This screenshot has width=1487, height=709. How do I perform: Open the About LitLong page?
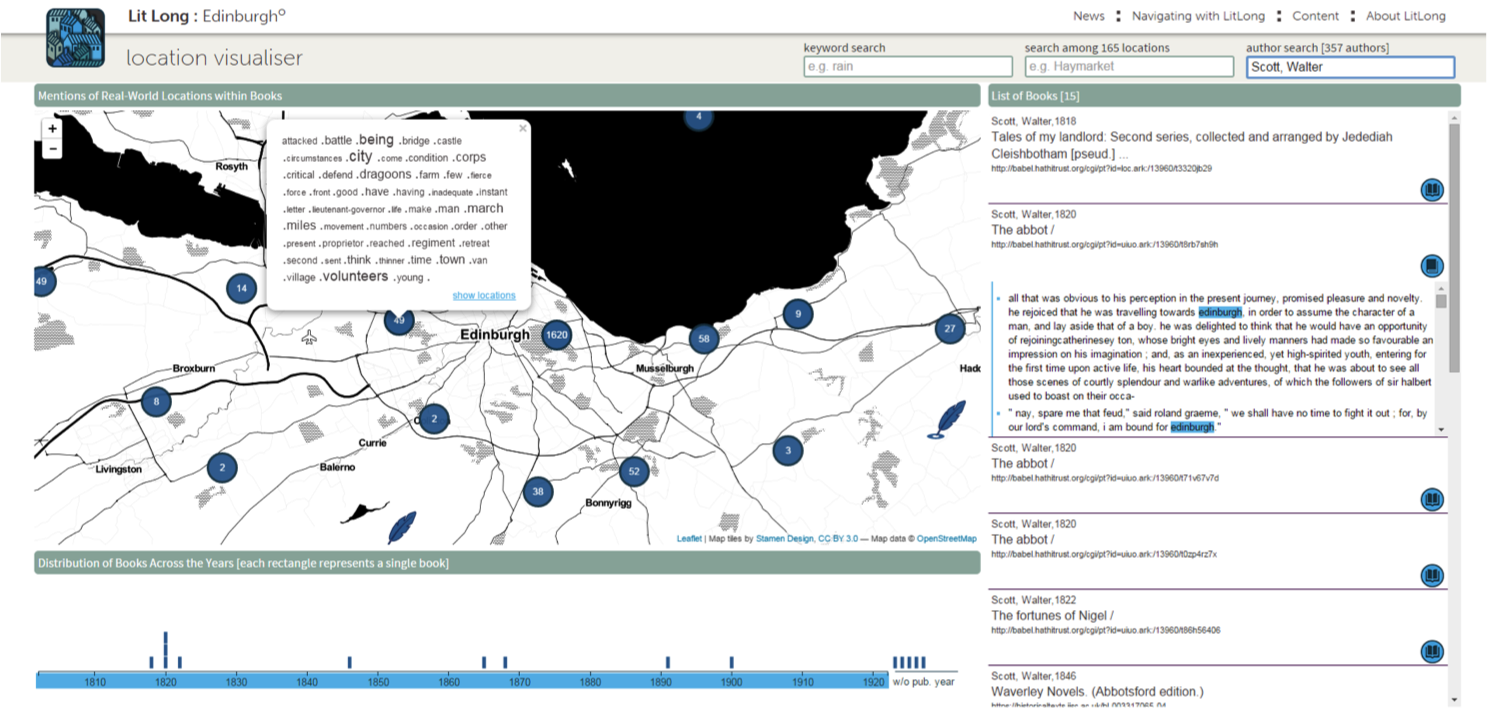click(x=1406, y=16)
